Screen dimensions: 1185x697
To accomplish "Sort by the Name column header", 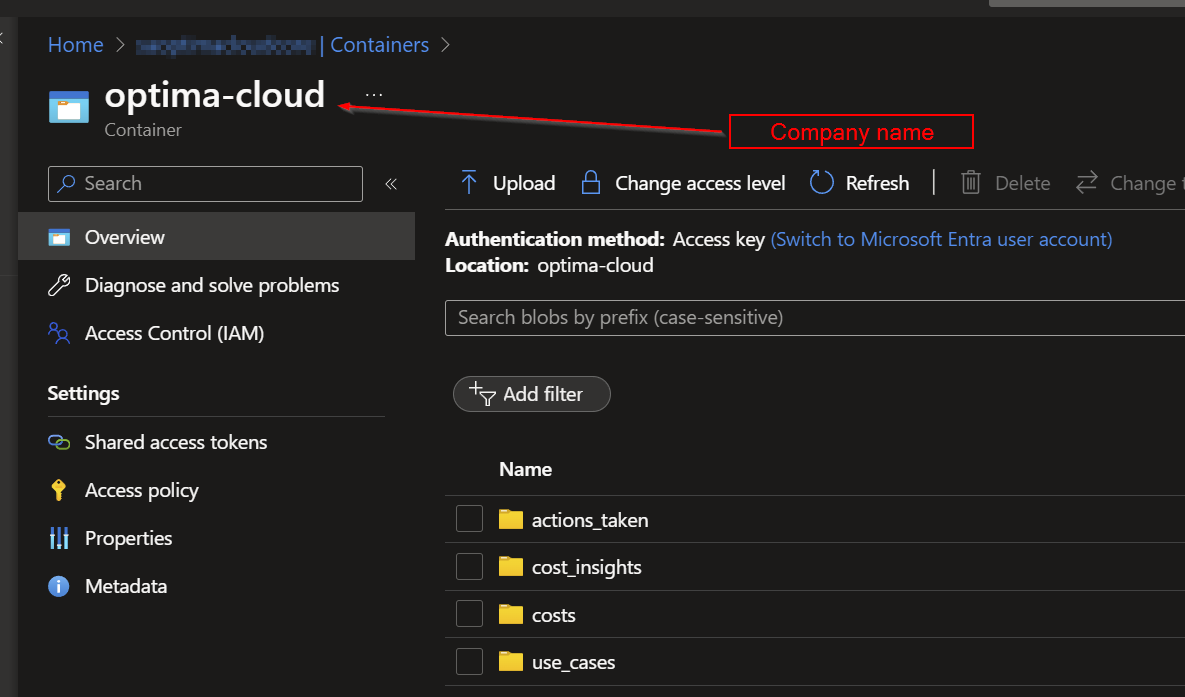I will click(x=525, y=469).
